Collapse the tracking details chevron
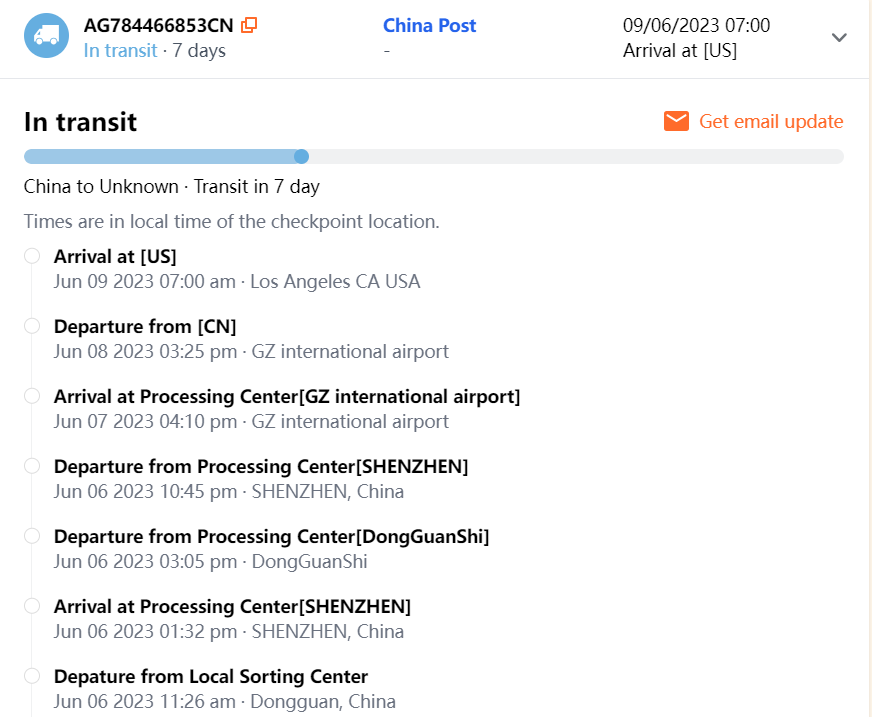Image resolution: width=872 pixels, height=717 pixels. point(839,38)
